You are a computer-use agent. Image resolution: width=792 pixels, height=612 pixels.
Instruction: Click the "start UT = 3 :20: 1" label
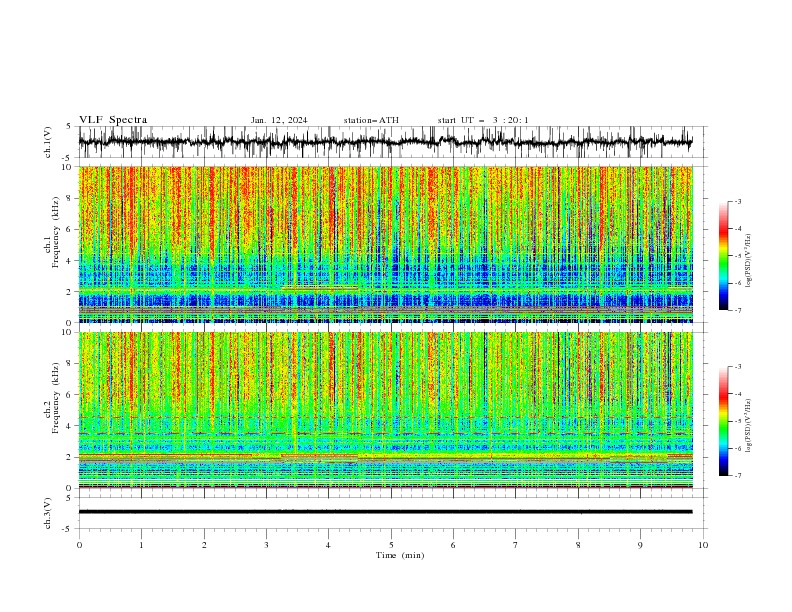click(483, 120)
